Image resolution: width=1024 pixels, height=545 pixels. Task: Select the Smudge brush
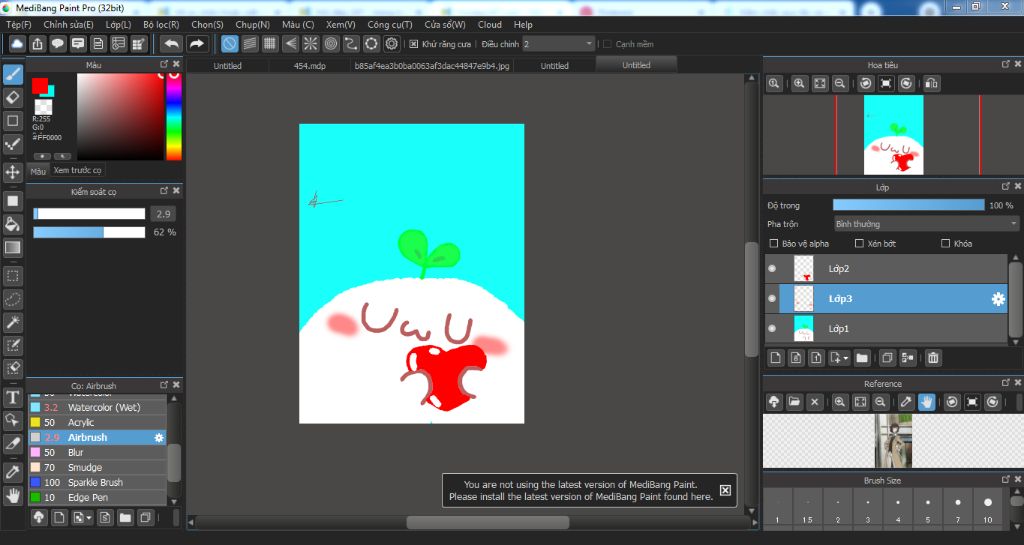97,467
